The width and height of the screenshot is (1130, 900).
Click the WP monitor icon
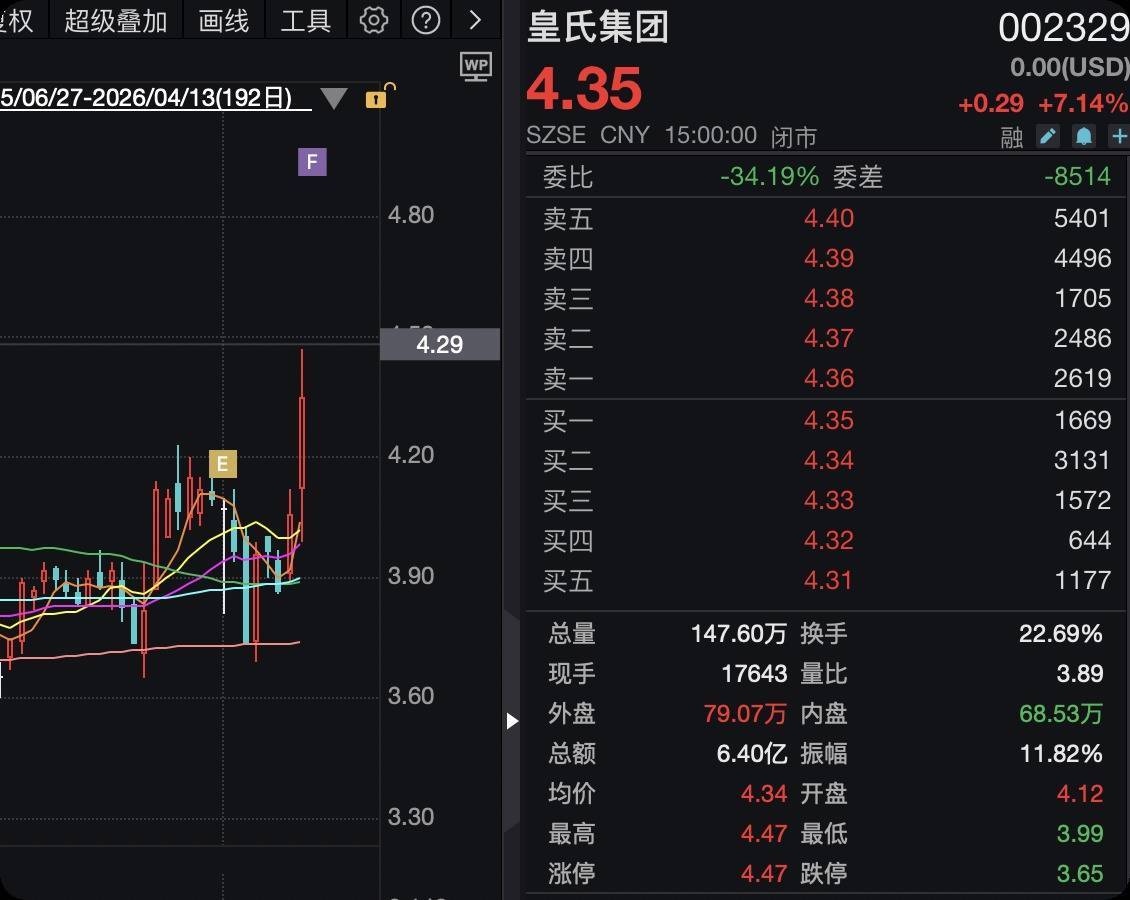click(476, 66)
